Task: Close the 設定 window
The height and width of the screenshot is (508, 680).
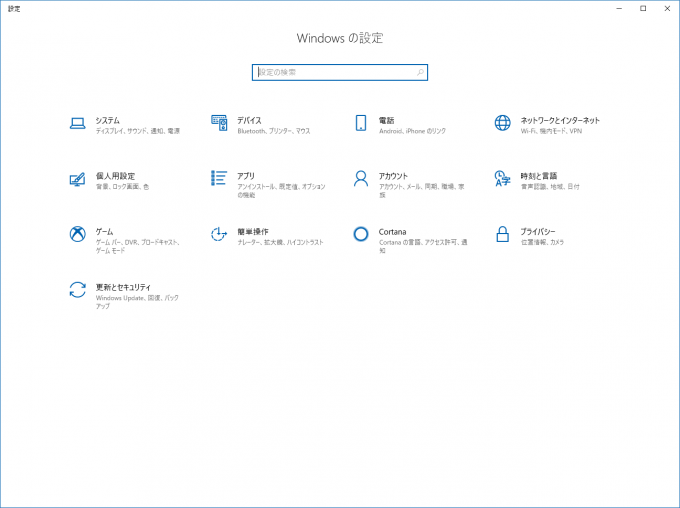Action: pos(667,9)
